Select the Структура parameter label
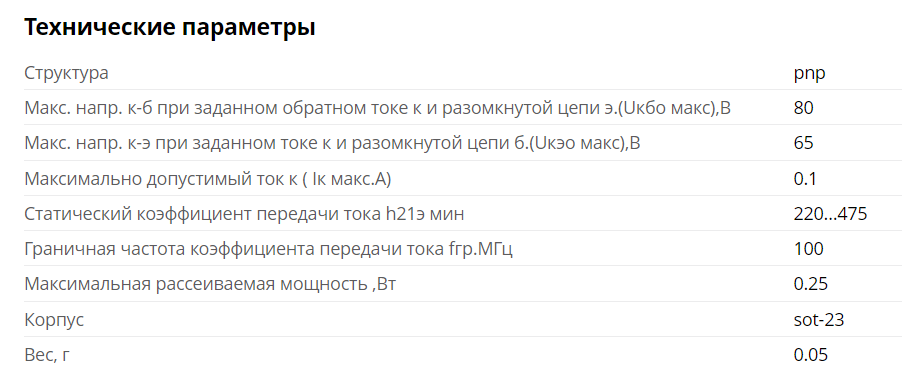Image resolution: width=902 pixels, height=384 pixels. (x=66, y=74)
